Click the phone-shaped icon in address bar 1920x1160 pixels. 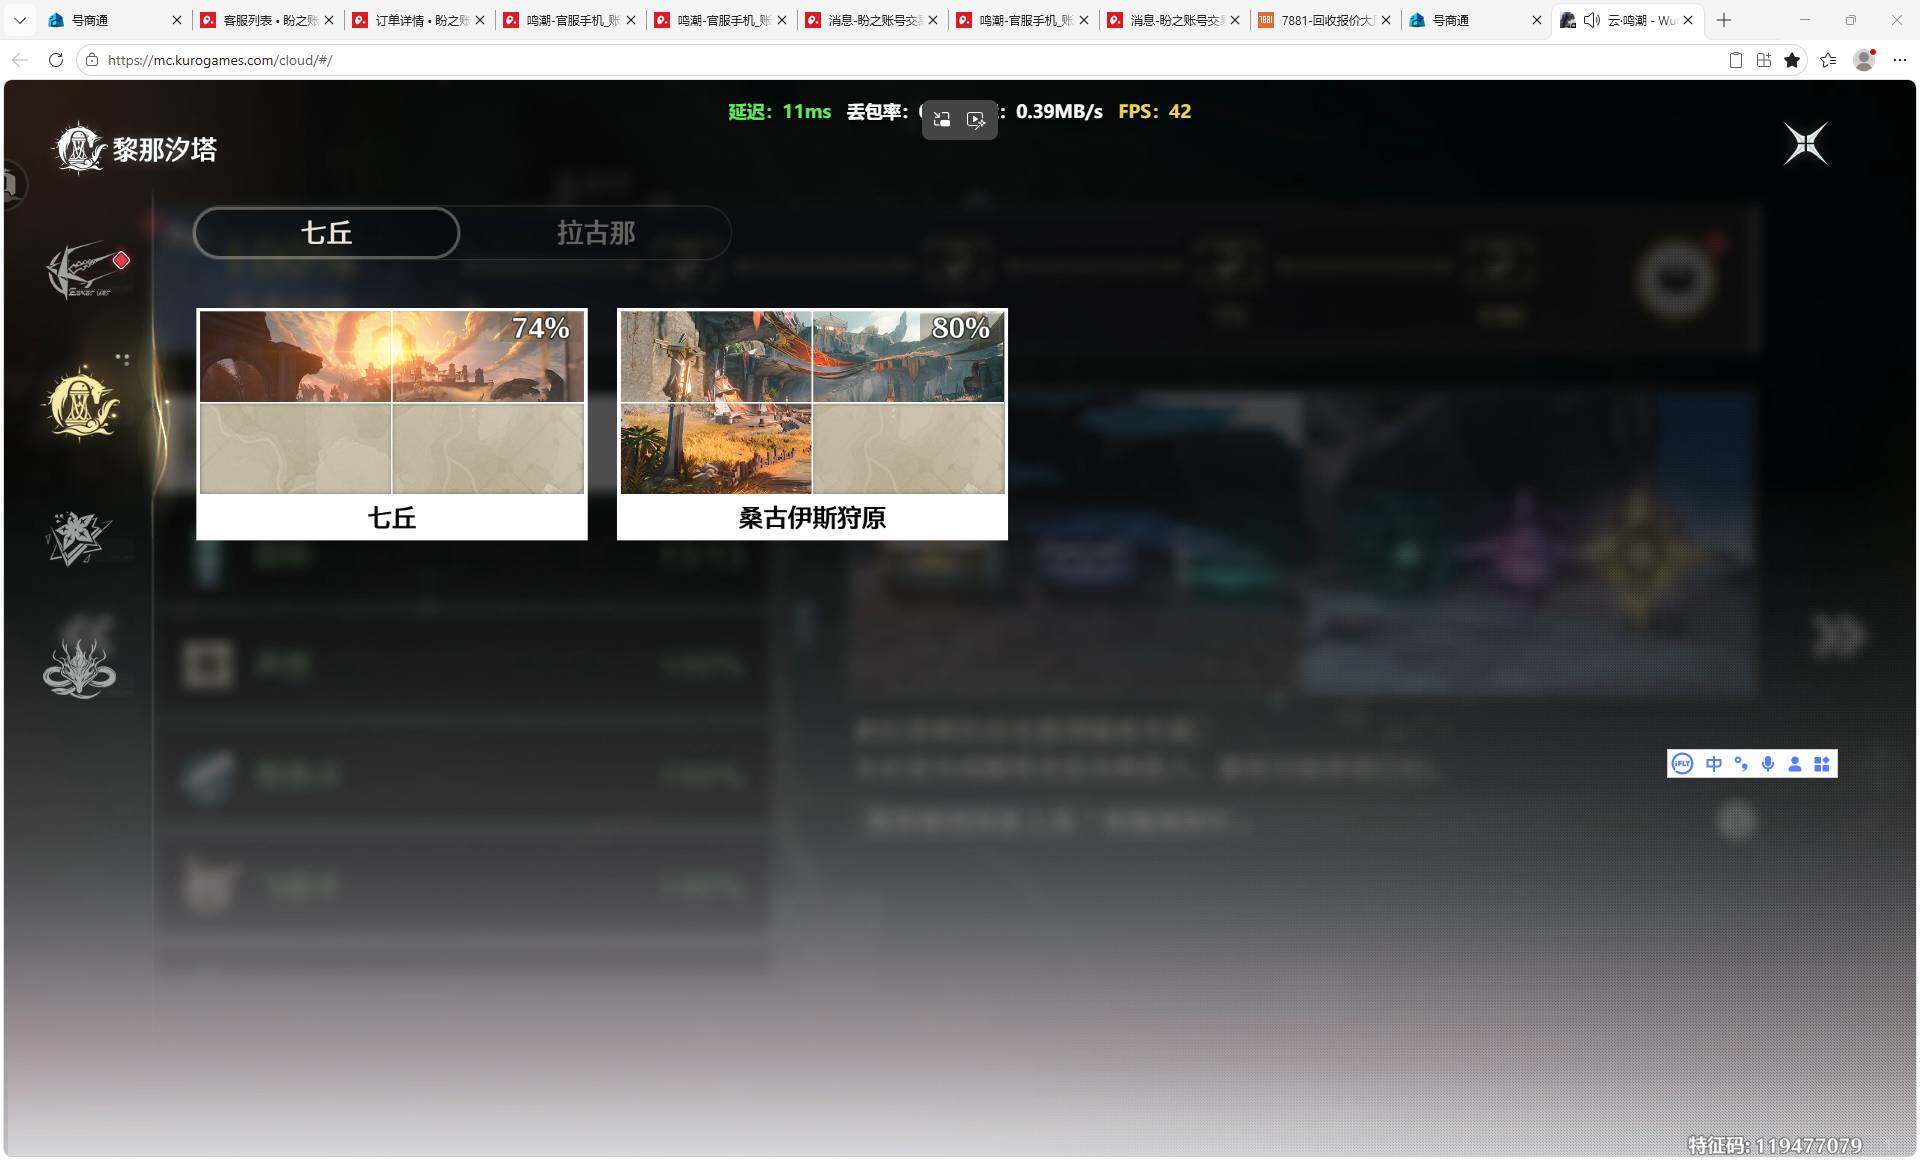point(1736,60)
